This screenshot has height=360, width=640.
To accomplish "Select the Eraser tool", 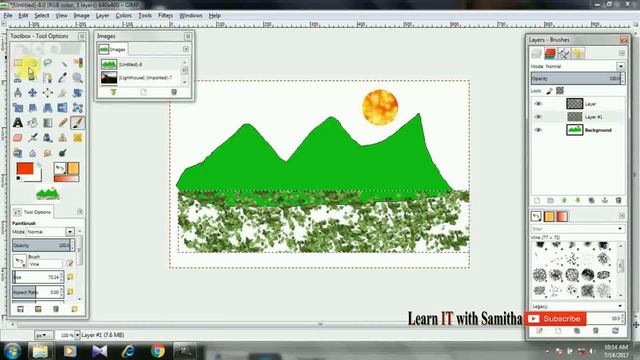I will tap(18, 138).
